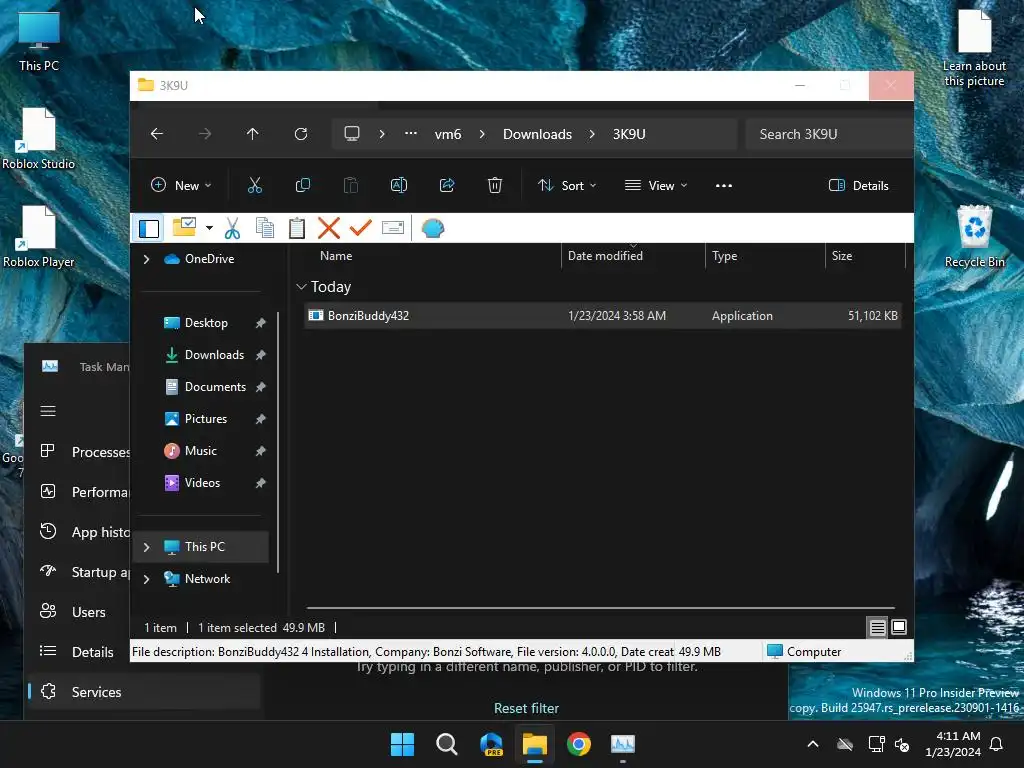The image size is (1024, 768).
Task: Toggle the navigation pane in classic toolbar
Action: (149, 228)
